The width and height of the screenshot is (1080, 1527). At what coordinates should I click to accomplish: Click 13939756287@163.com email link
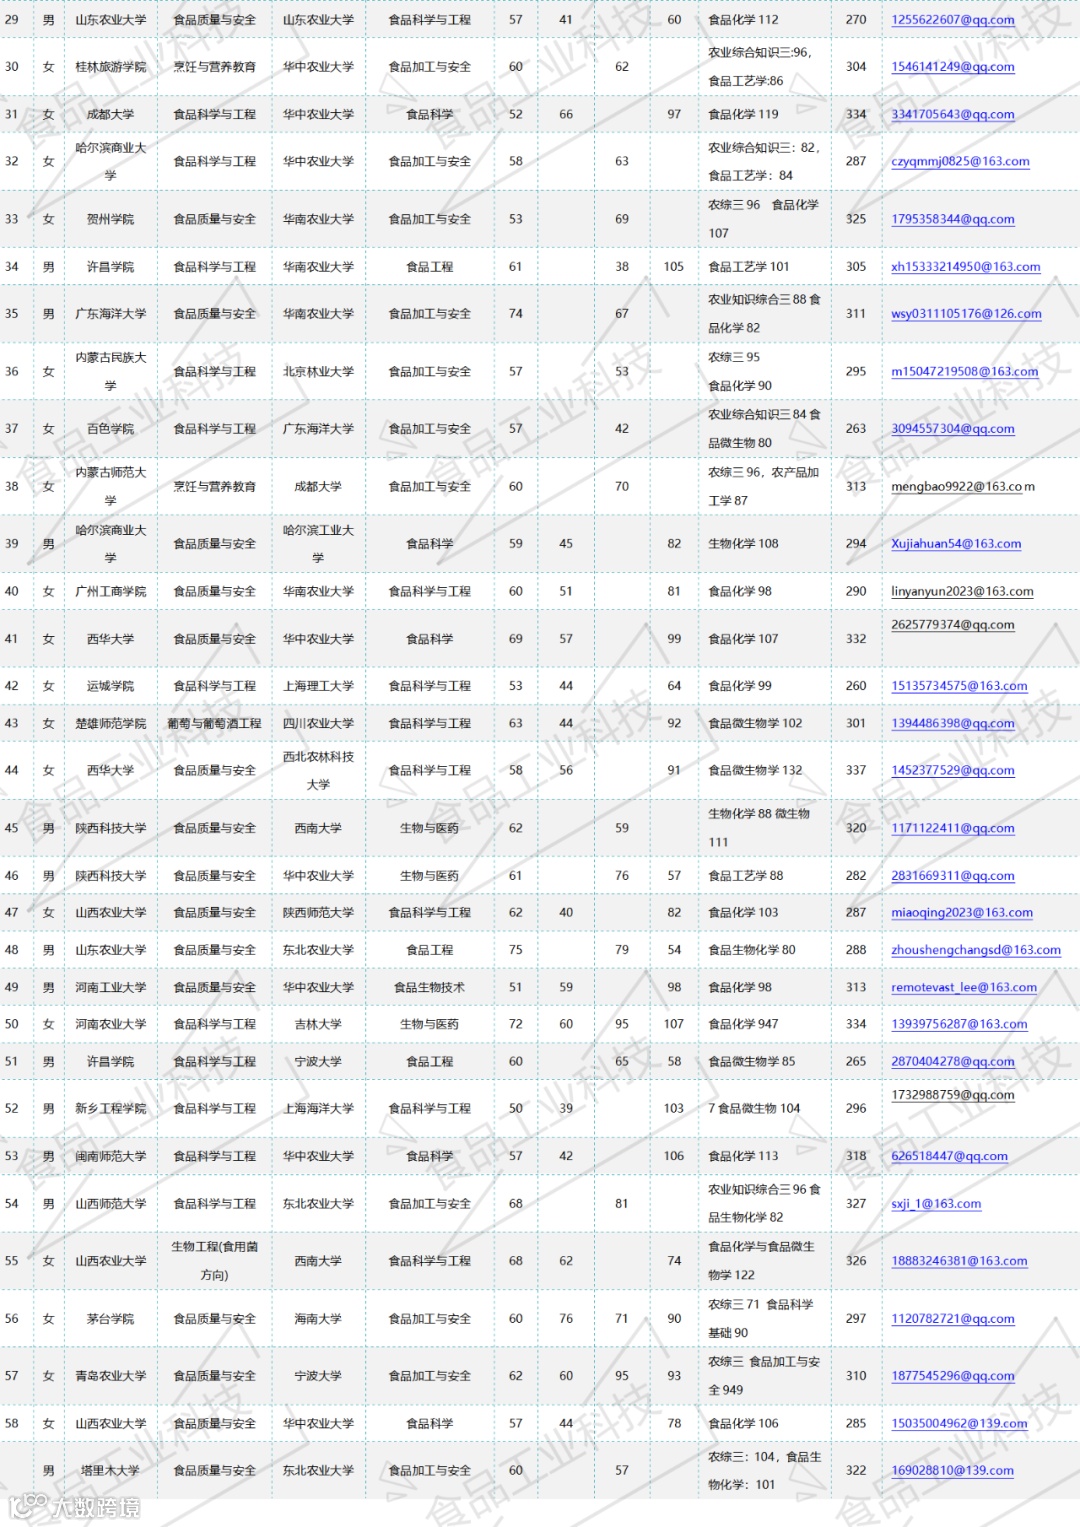click(959, 1024)
